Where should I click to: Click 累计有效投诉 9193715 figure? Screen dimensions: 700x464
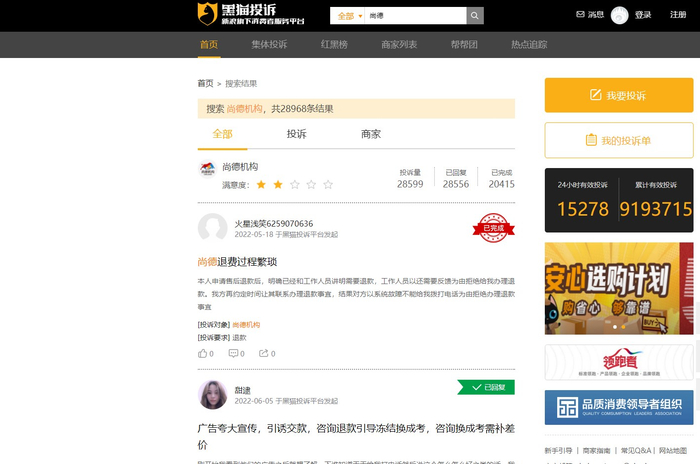pos(656,209)
